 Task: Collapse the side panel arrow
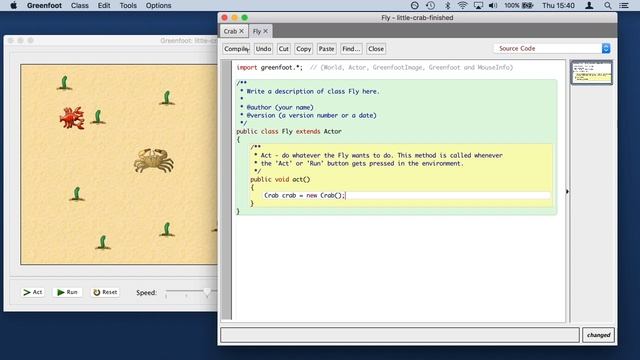[567, 191]
